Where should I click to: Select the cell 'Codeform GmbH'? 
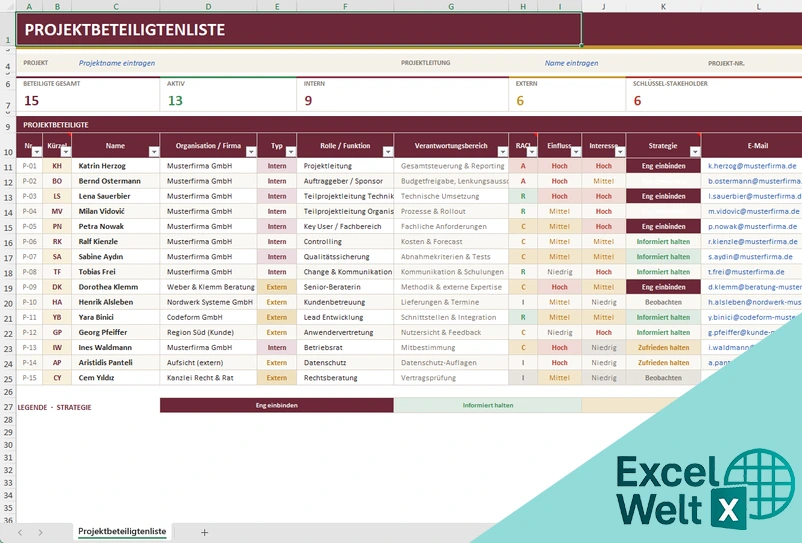pyautogui.click(x=209, y=318)
